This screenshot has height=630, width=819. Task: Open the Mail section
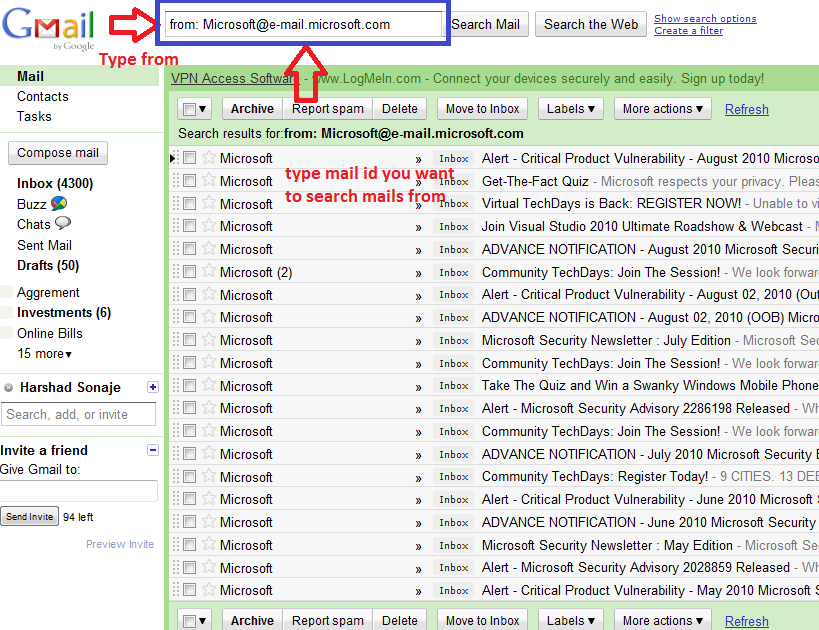[x=30, y=76]
